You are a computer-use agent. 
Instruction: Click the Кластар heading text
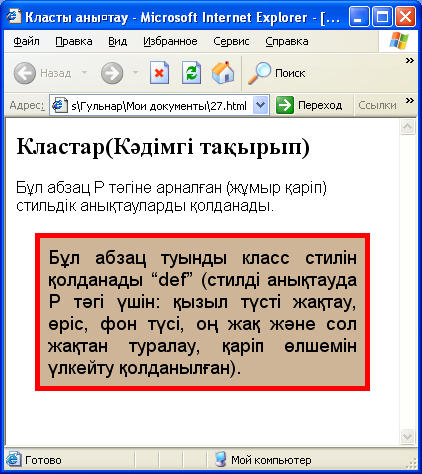(163, 146)
